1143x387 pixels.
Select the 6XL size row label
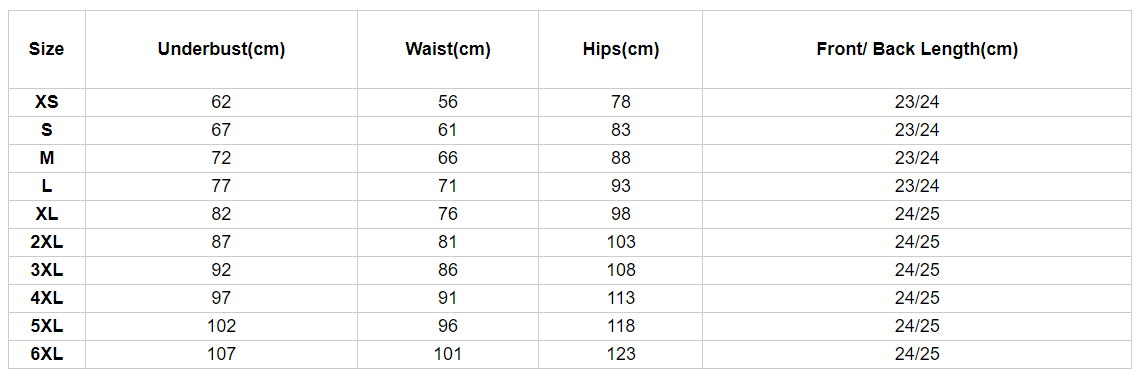pos(47,355)
